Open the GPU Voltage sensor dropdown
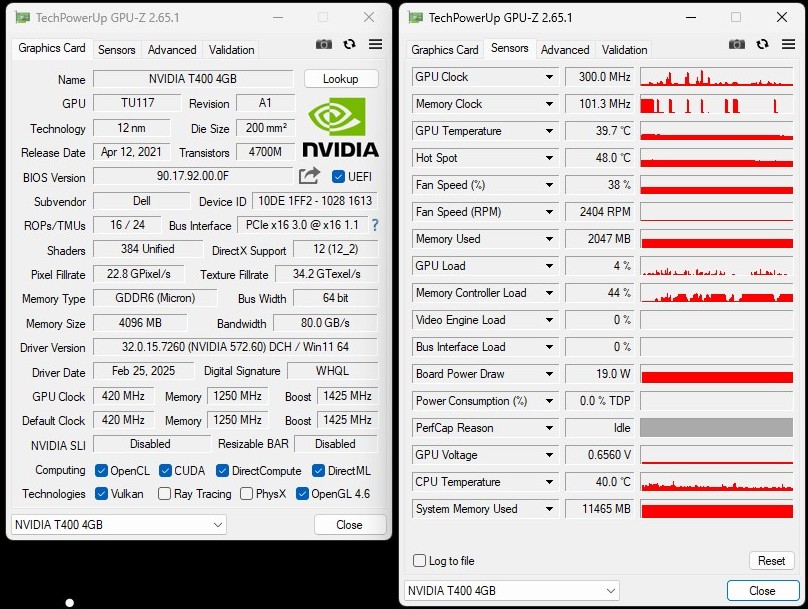 tap(549, 454)
